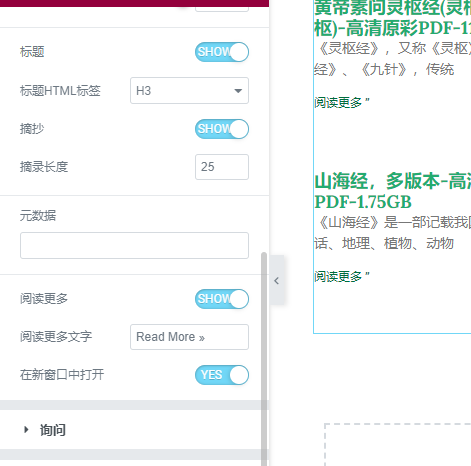Toggle the 阅读更多 SHOW switch
The width and height of the screenshot is (471, 466).
[222, 299]
